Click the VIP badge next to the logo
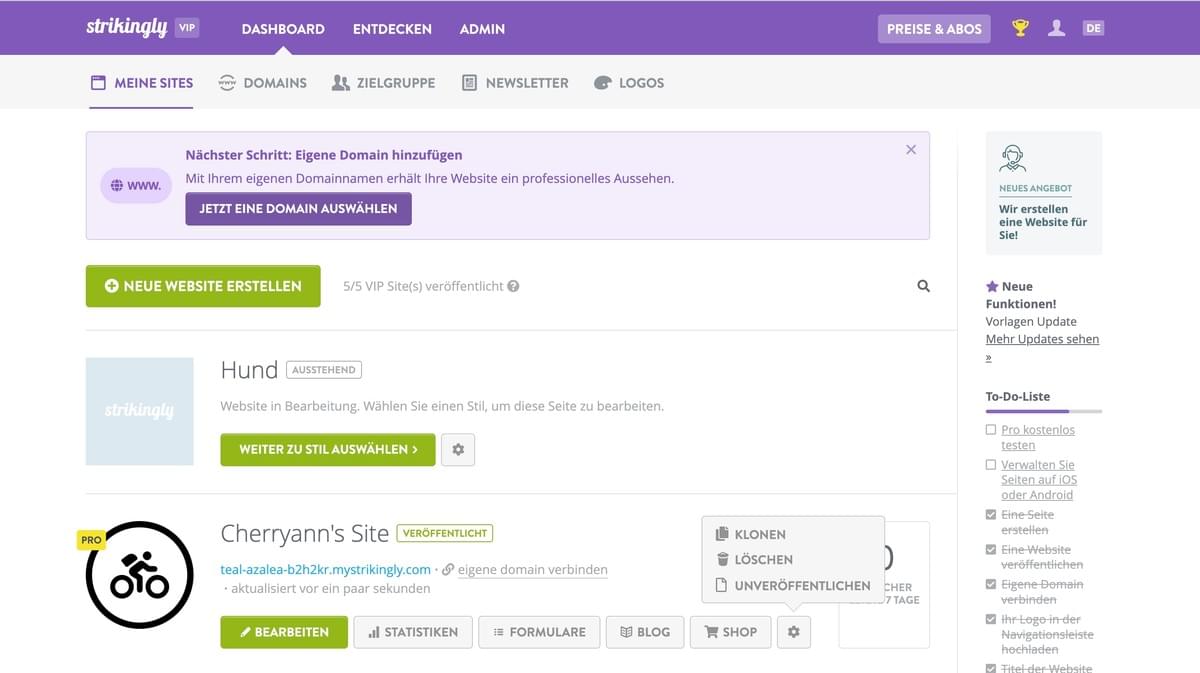 (186, 28)
